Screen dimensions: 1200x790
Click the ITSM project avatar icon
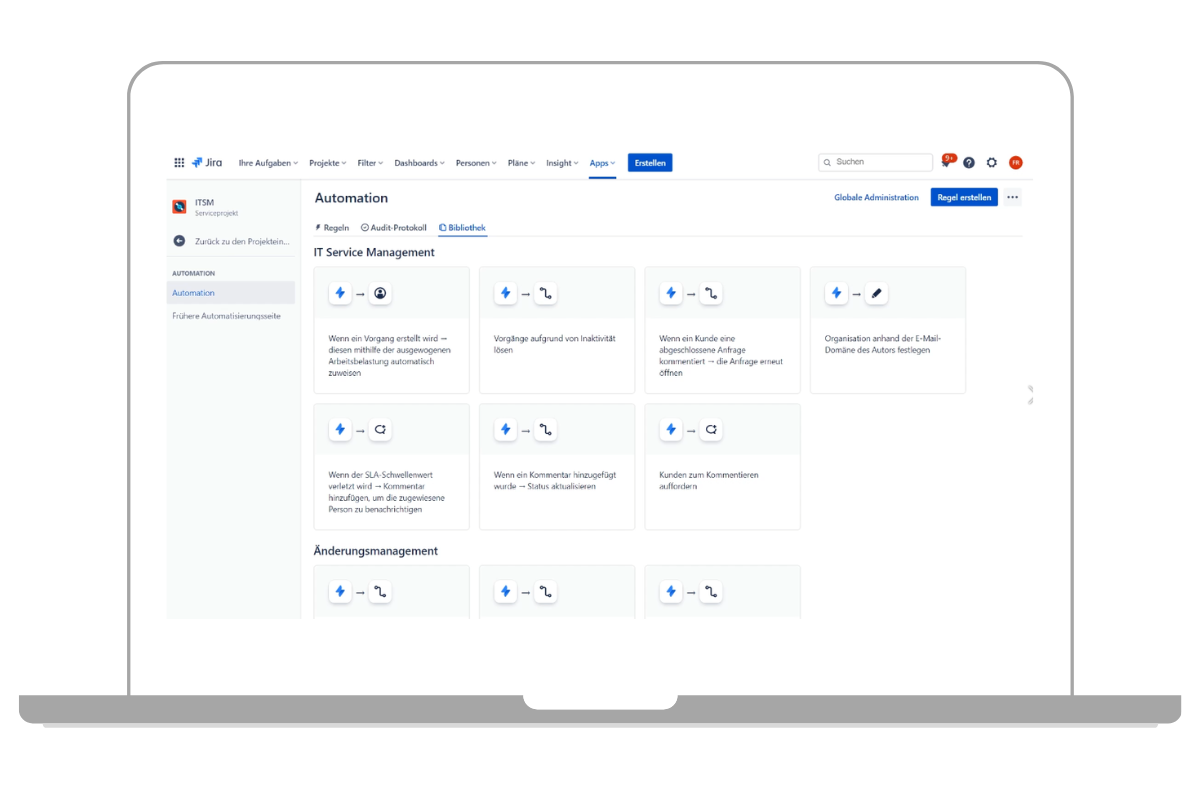tap(180, 207)
